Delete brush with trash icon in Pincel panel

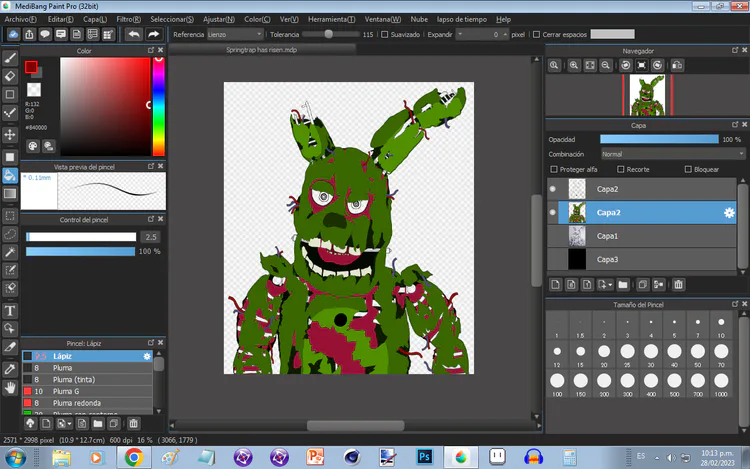133,424
